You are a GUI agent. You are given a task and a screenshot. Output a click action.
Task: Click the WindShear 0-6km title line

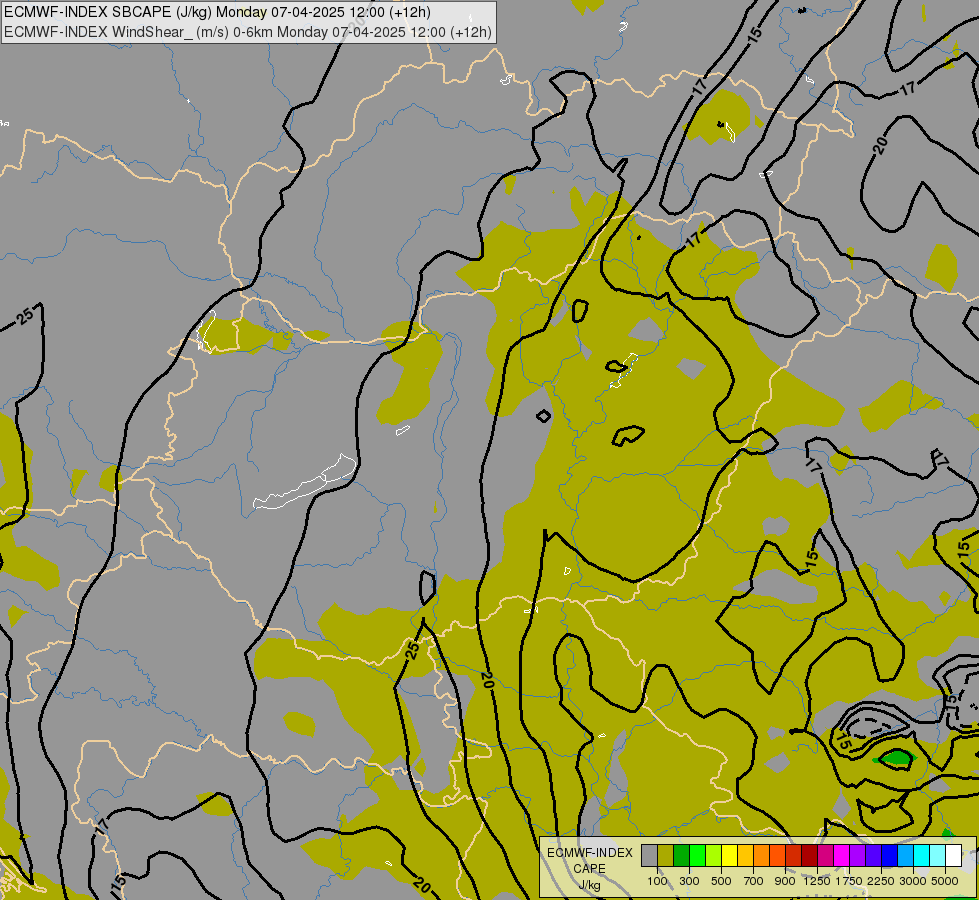(x=248, y=32)
